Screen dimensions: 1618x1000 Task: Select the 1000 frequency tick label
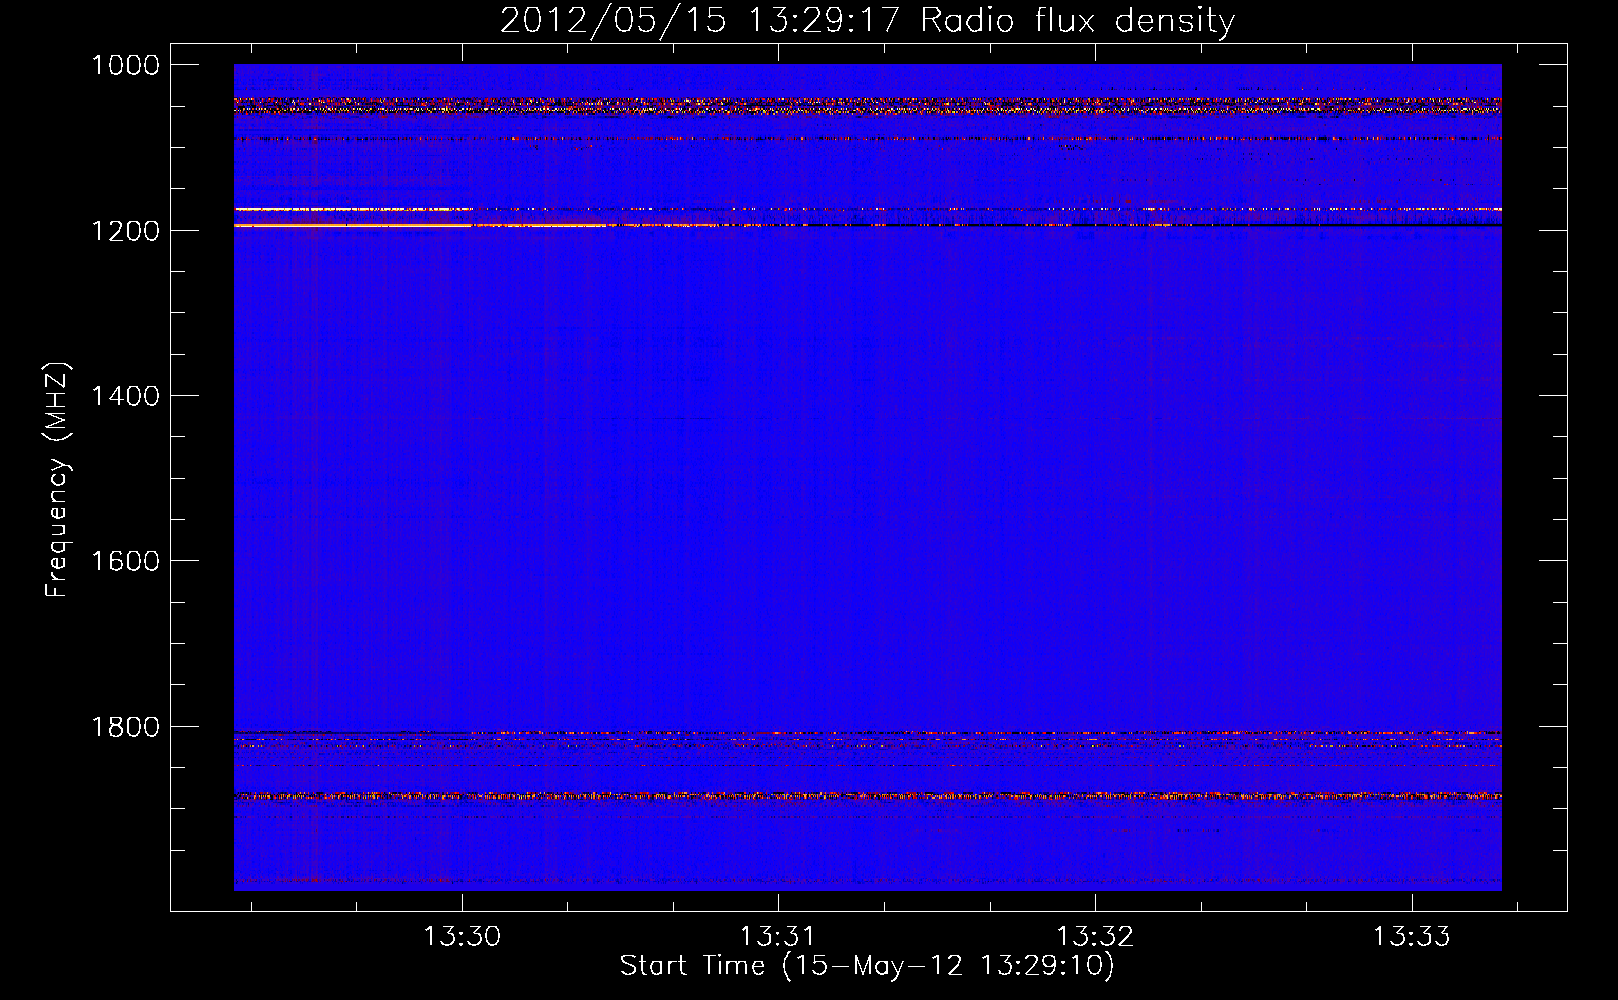[125, 65]
